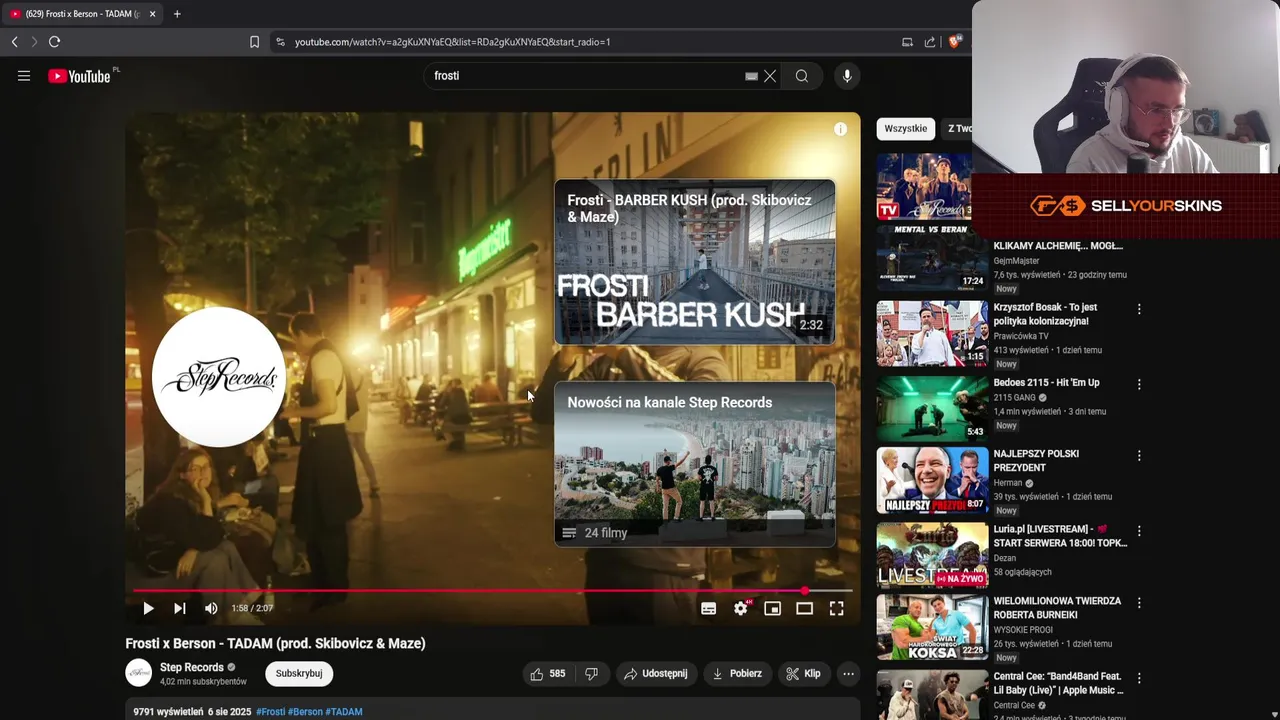1280x720 pixels.
Task: Open the 'KLIKAMY ALCHEMIĘ' video thumbnail
Action: [932, 258]
